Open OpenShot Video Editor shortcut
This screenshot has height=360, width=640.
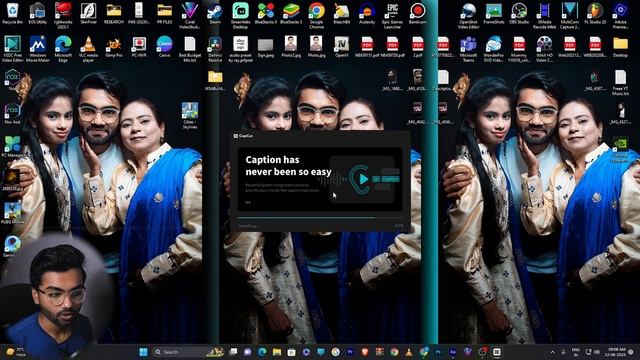(468, 15)
